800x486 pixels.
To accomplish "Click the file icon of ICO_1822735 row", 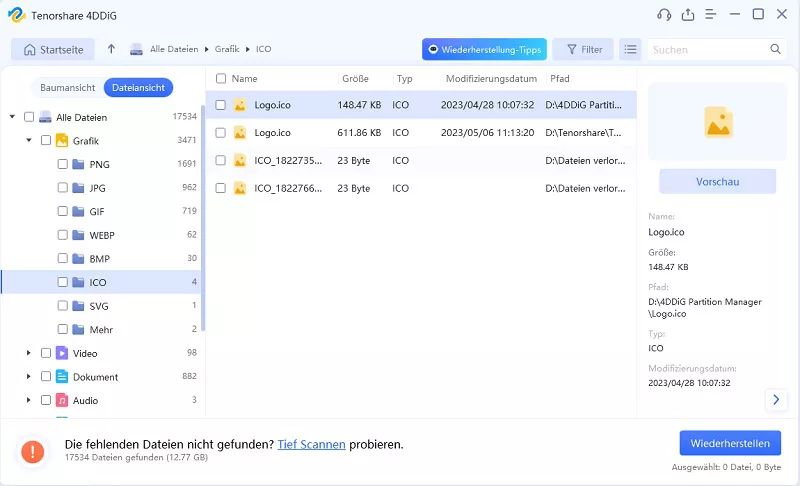I will (x=240, y=160).
